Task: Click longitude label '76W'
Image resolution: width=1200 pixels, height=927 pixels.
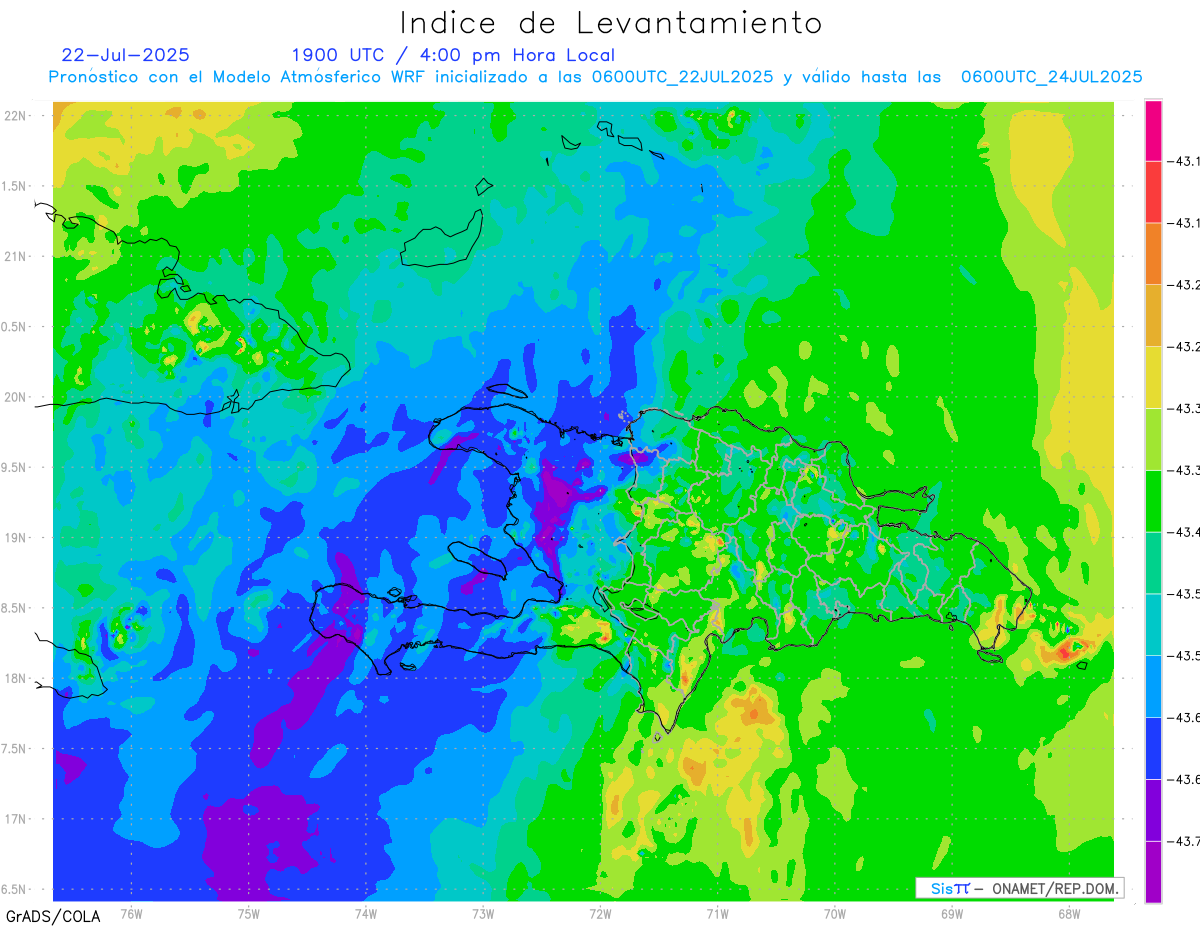Action: [x=131, y=914]
